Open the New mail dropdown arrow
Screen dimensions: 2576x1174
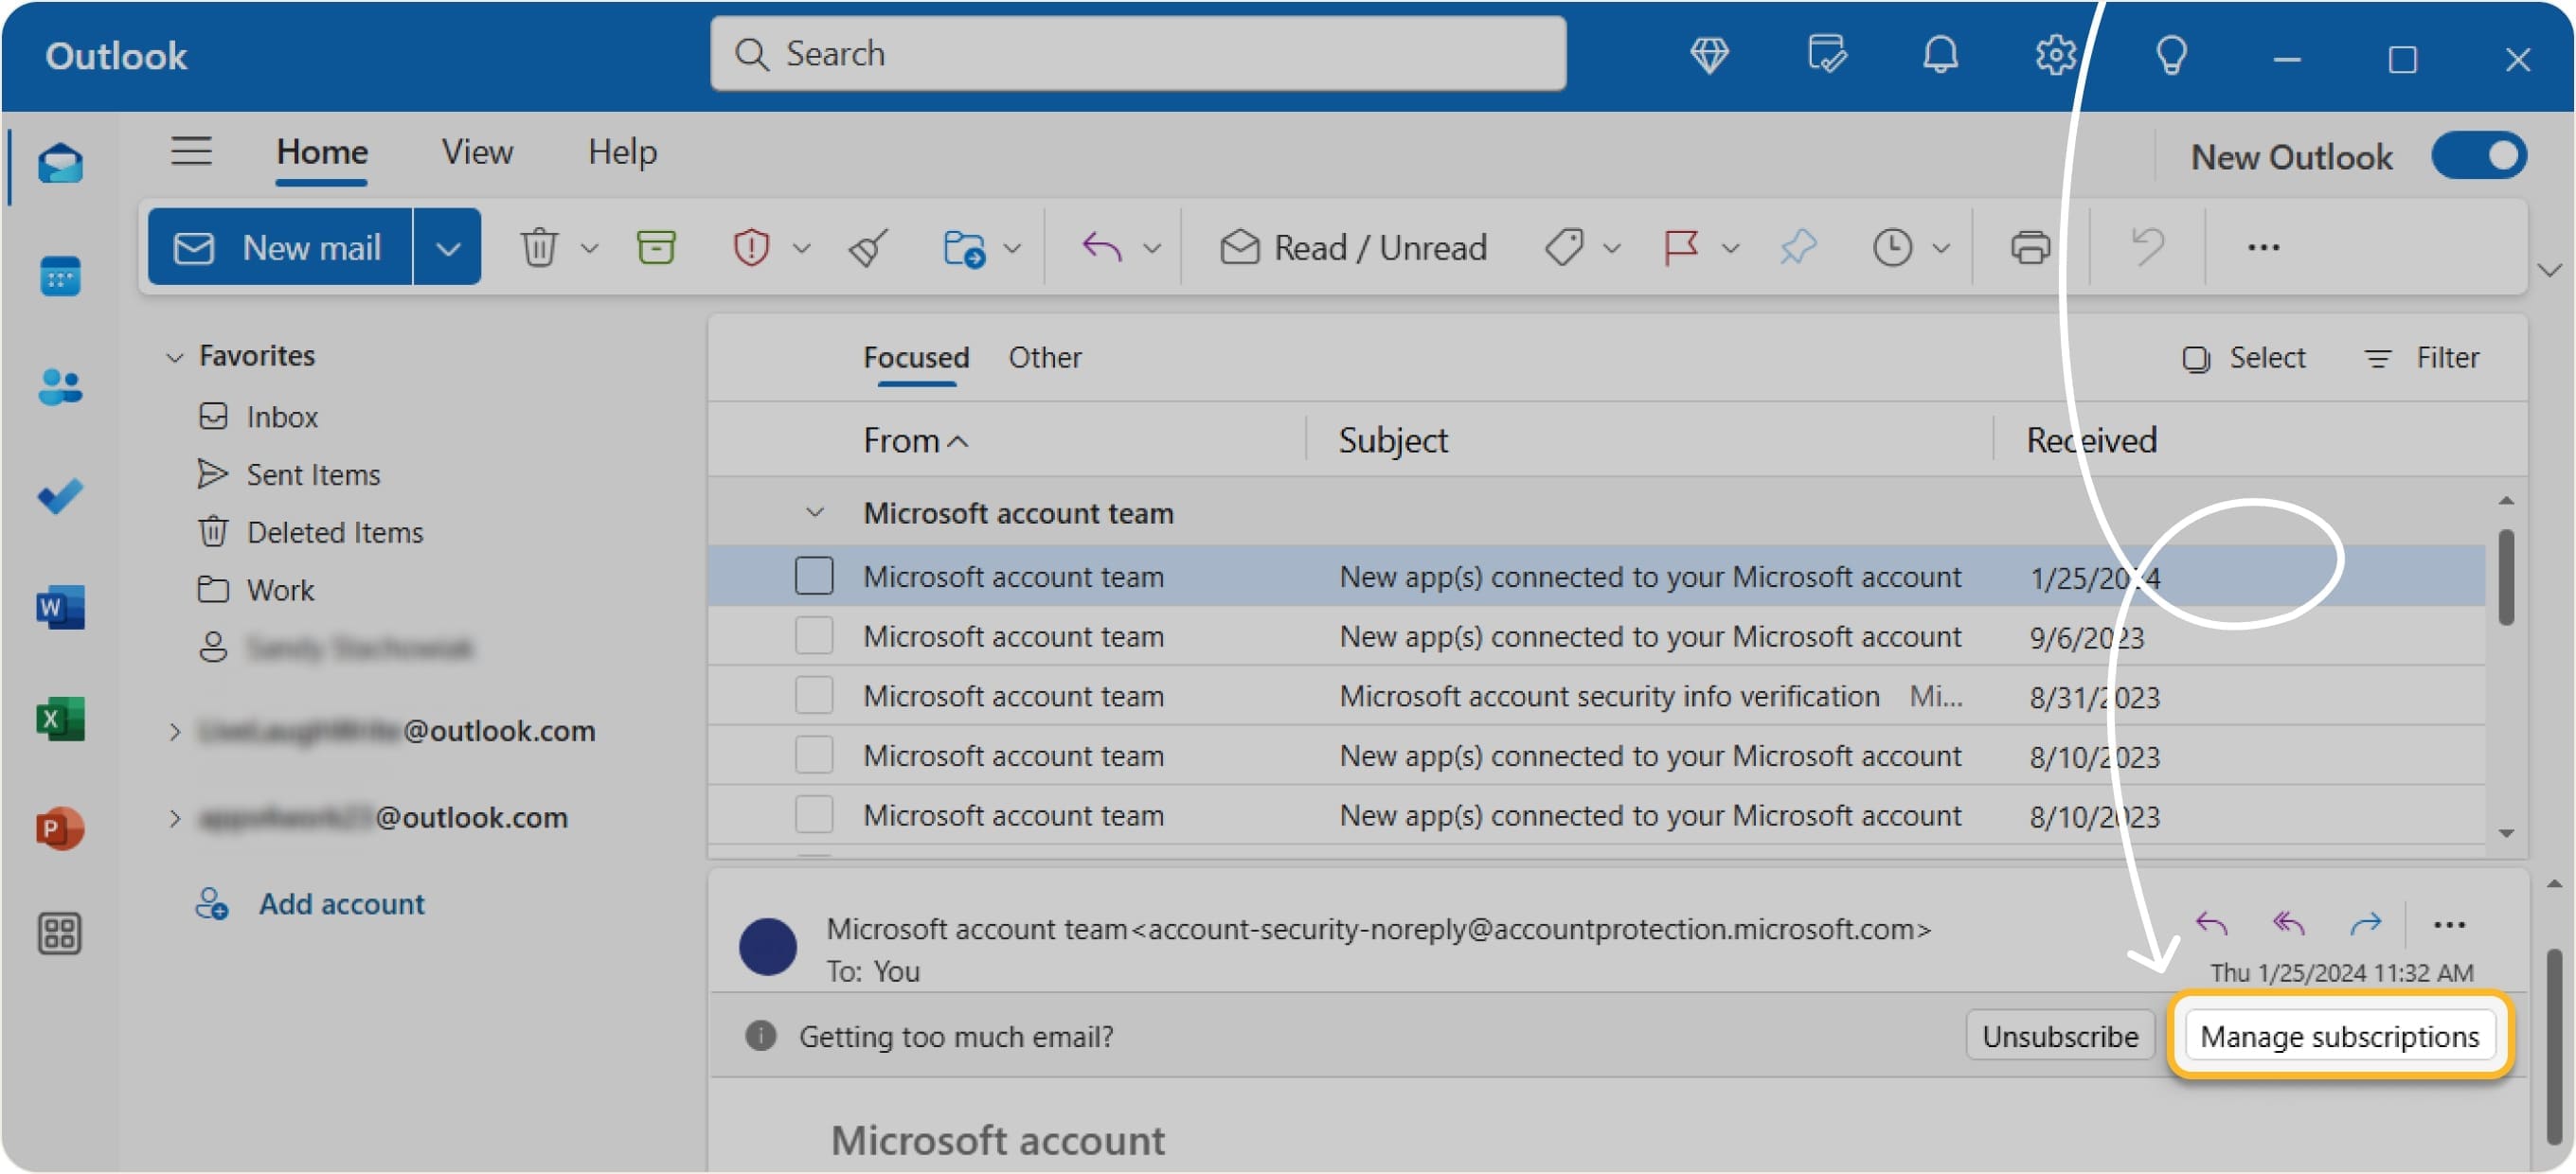click(447, 246)
